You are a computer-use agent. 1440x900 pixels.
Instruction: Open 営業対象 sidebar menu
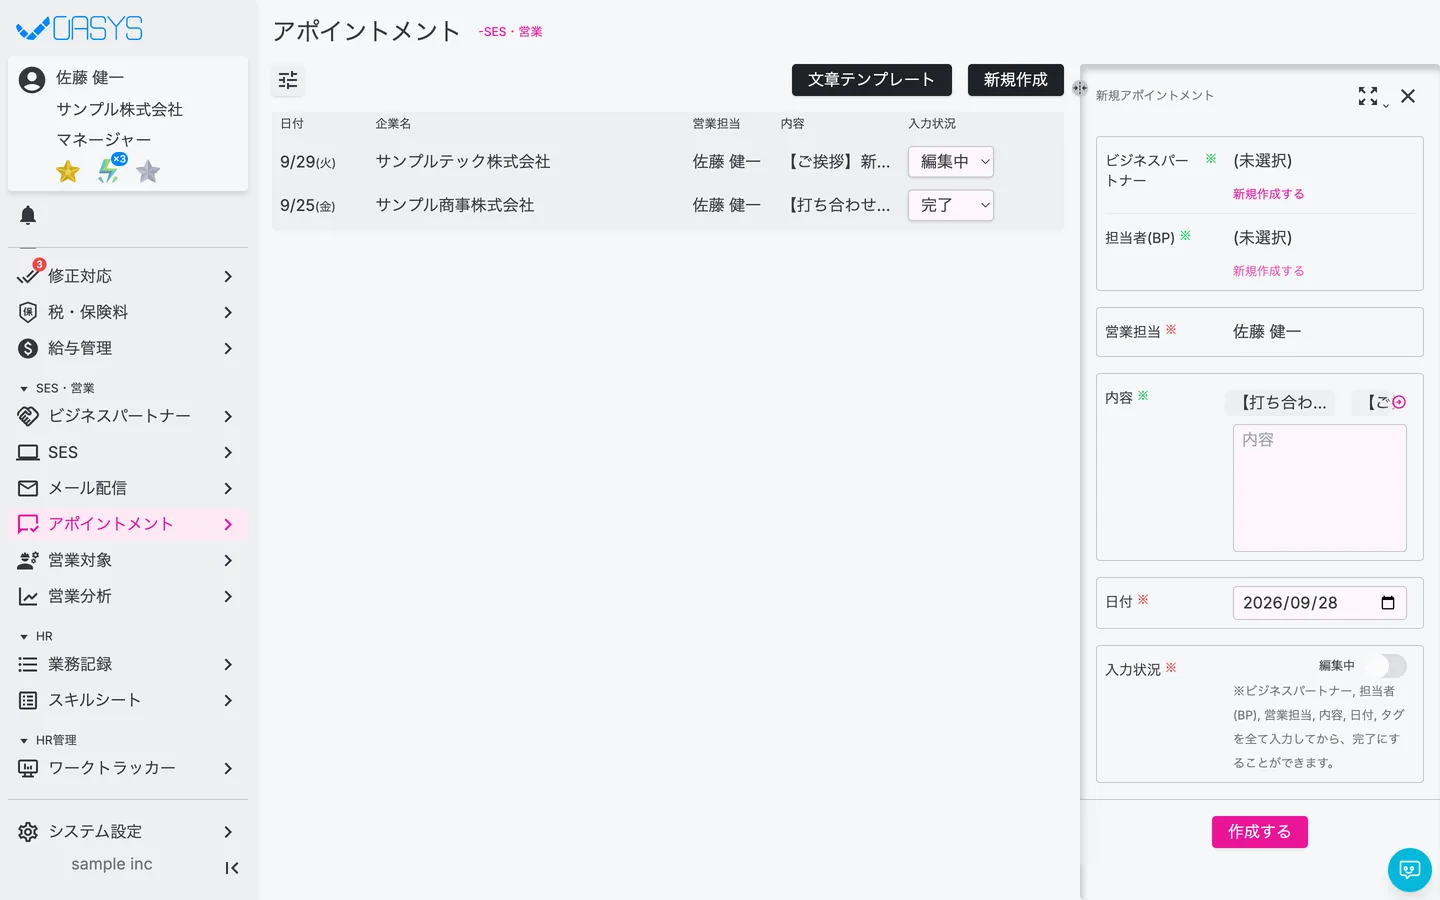pos(128,560)
